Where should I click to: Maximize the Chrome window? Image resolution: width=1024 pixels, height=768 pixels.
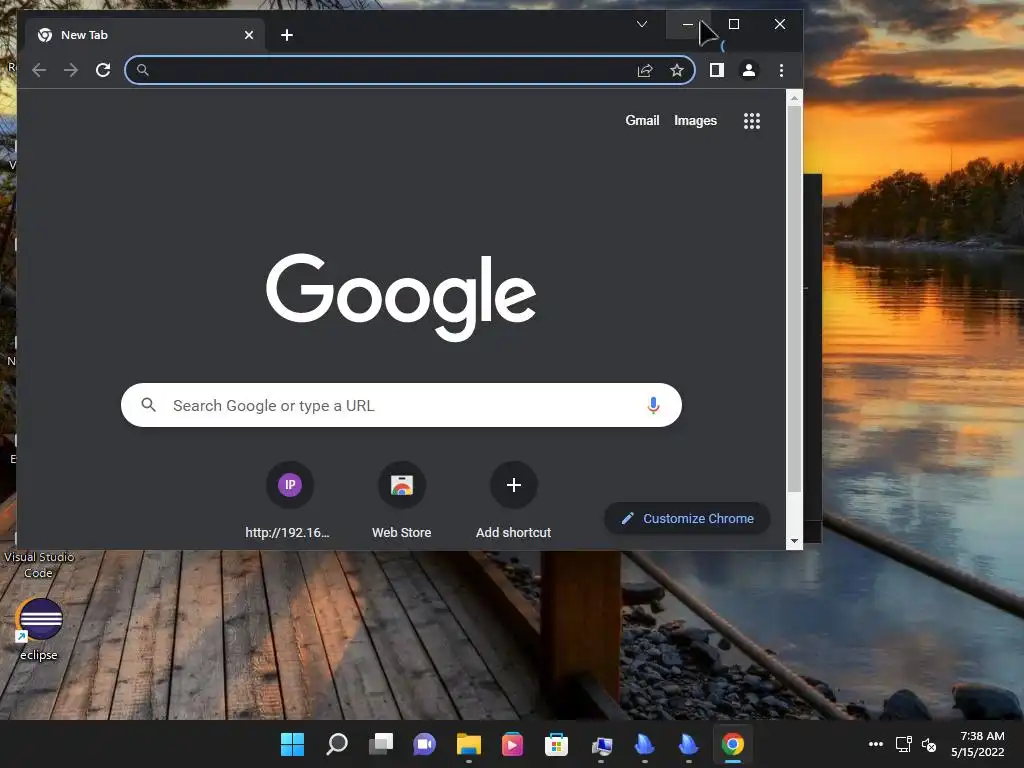(x=734, y=24)
